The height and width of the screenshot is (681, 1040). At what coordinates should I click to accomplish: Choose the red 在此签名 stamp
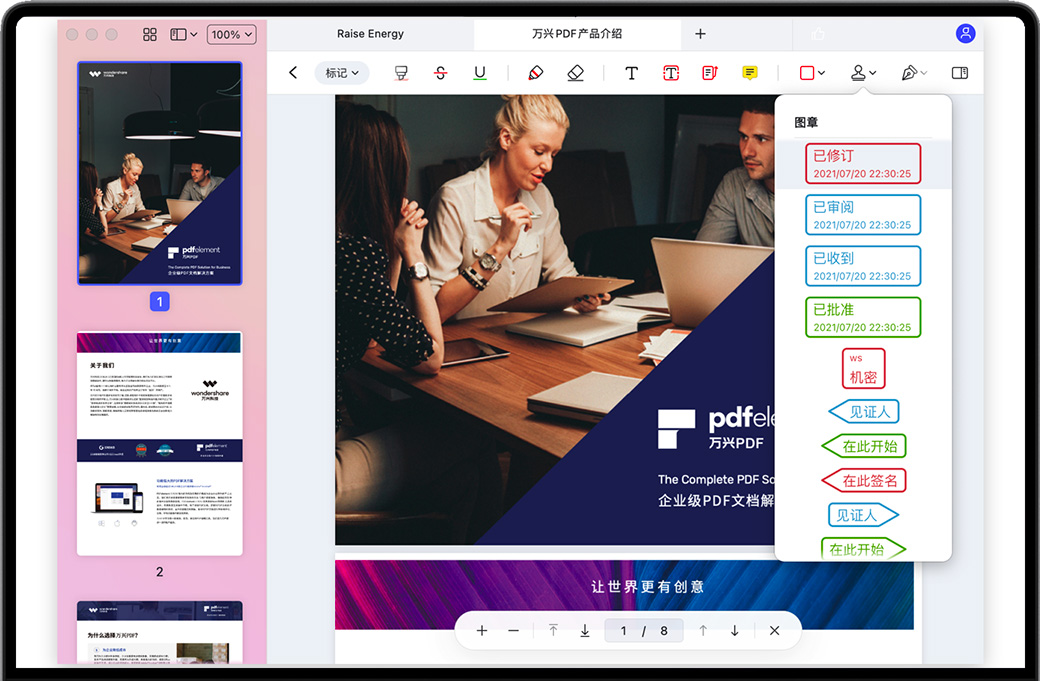pos(864,481)
